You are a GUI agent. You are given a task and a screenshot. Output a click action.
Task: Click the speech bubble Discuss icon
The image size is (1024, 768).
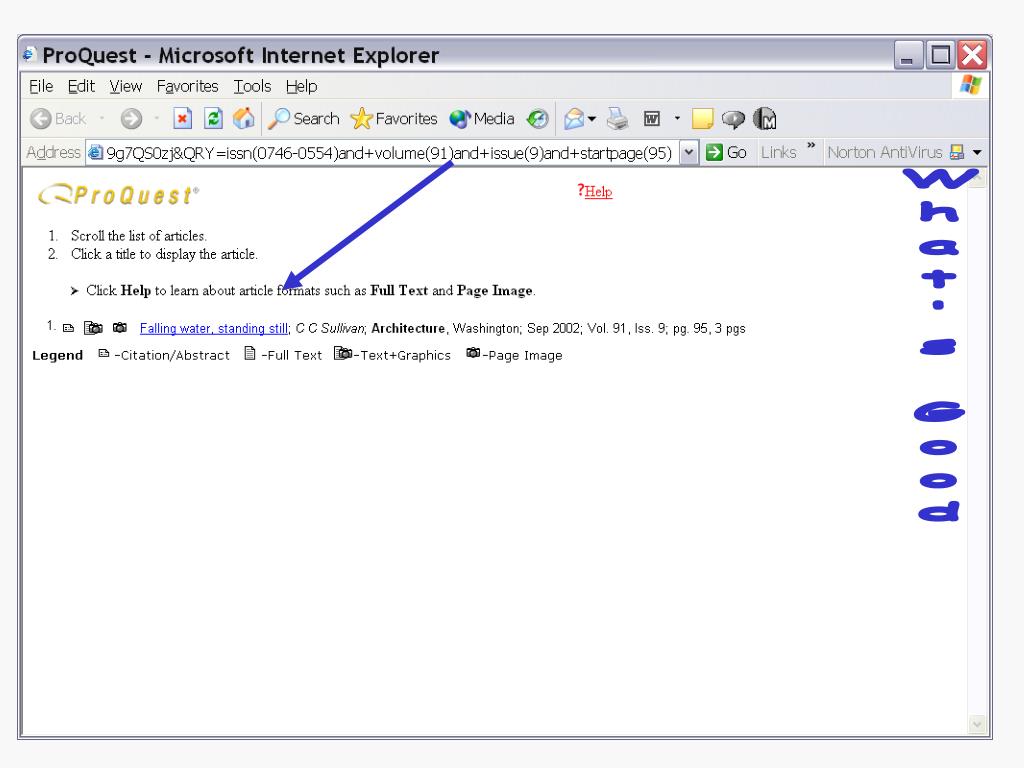(733, 119)
